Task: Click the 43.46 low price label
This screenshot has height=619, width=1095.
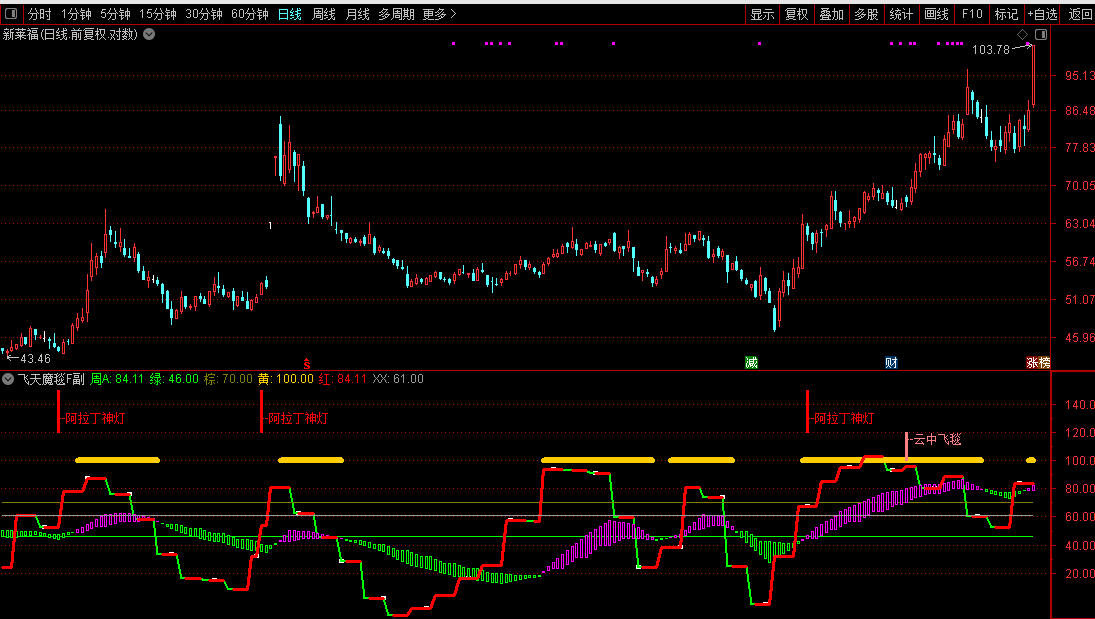Action: point(36,359)
